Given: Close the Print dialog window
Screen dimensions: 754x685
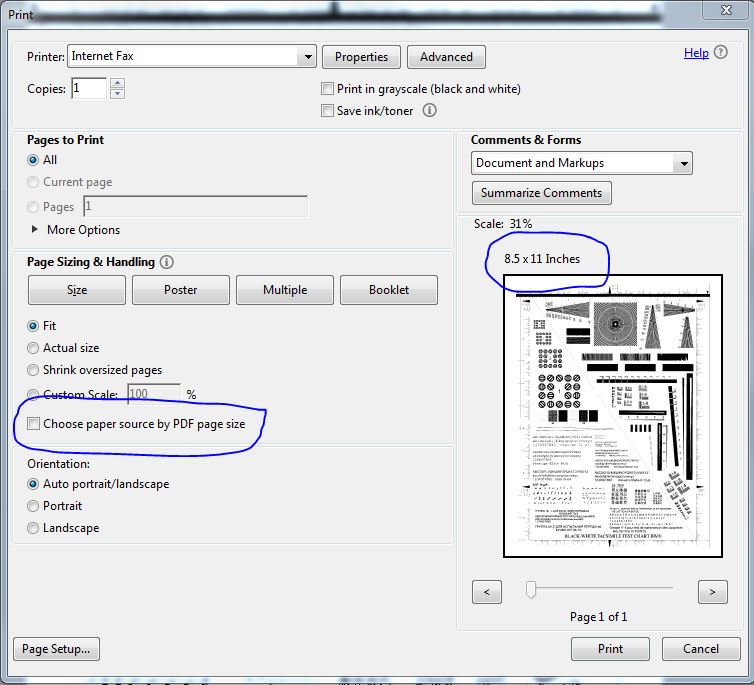Looking at the screenshot, I should (x=728, y=10).
